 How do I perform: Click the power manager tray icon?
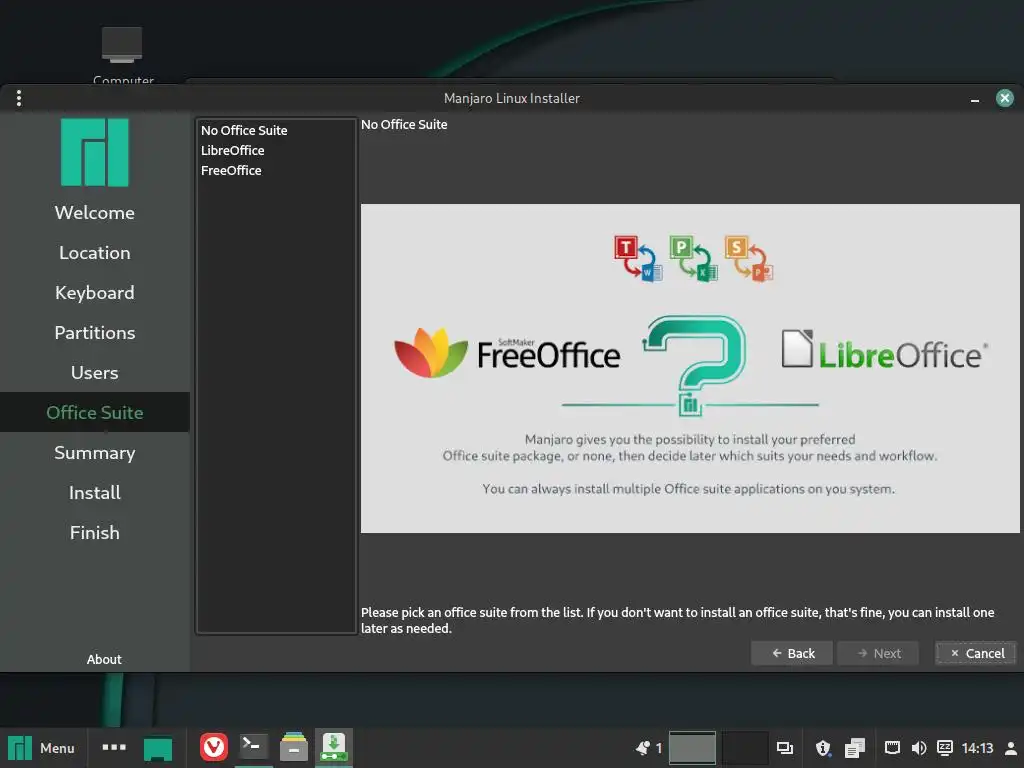945,748
